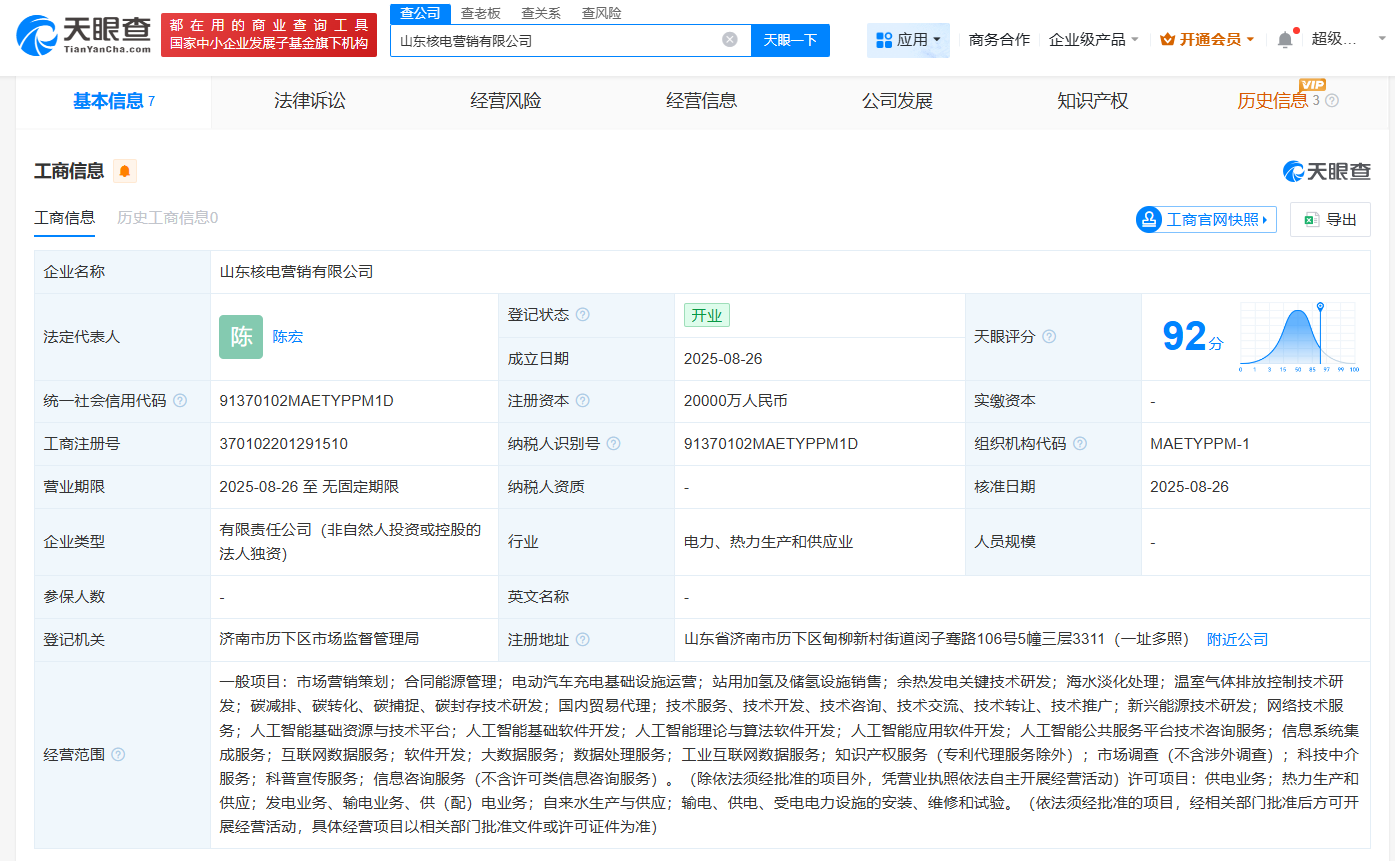This screenshot has width=1395, height=861.
Task: Click the clear × icon in the search box
Action: pos(729,40)
